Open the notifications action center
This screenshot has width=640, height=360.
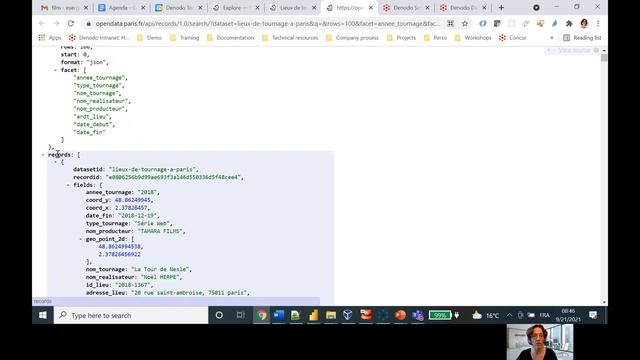[593, 315]
